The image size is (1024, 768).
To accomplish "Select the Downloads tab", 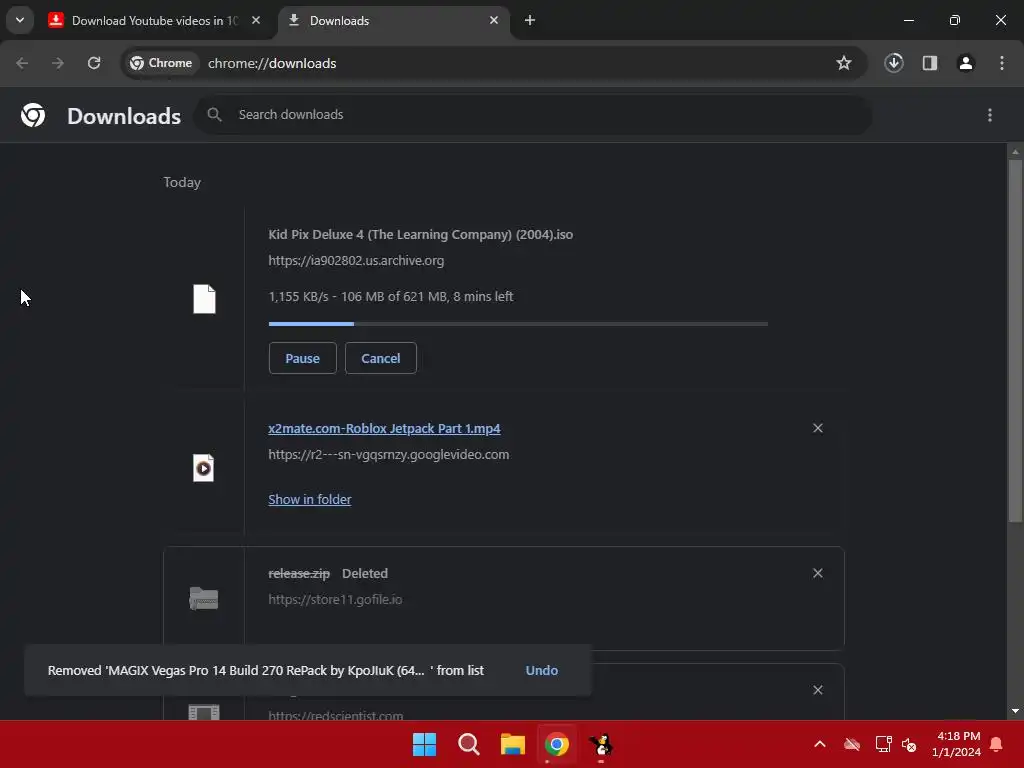I will pos(393,20).
